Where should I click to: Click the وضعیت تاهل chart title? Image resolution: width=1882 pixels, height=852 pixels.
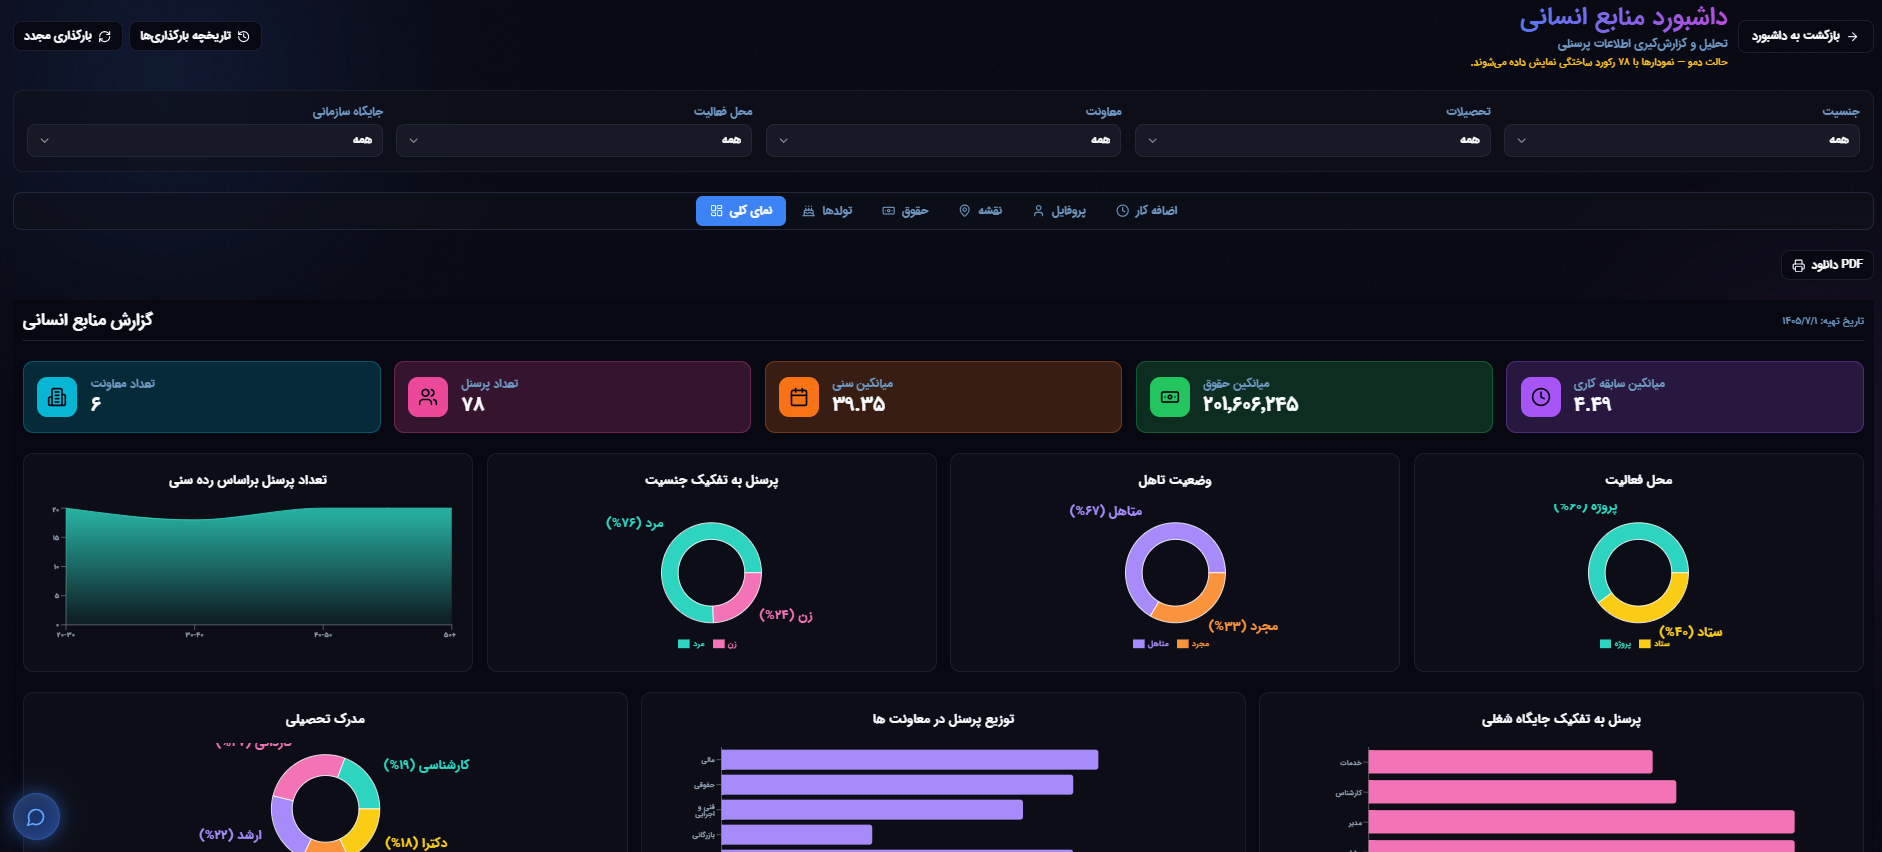[x=1175, y=480]
